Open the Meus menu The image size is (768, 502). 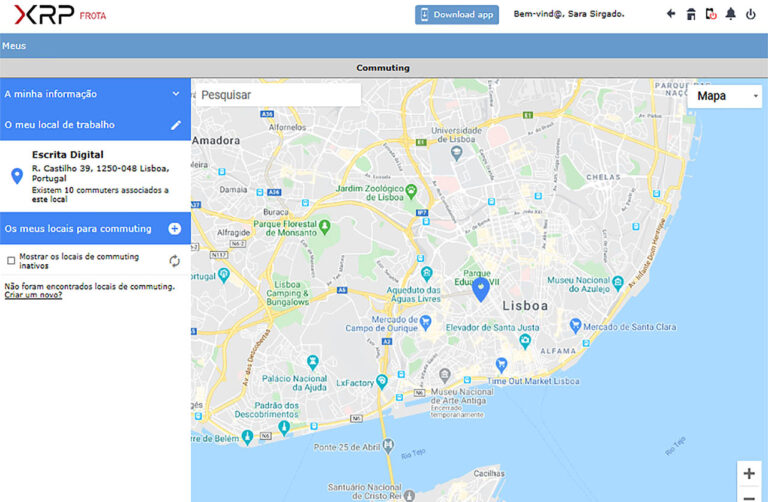pos(14,46)
